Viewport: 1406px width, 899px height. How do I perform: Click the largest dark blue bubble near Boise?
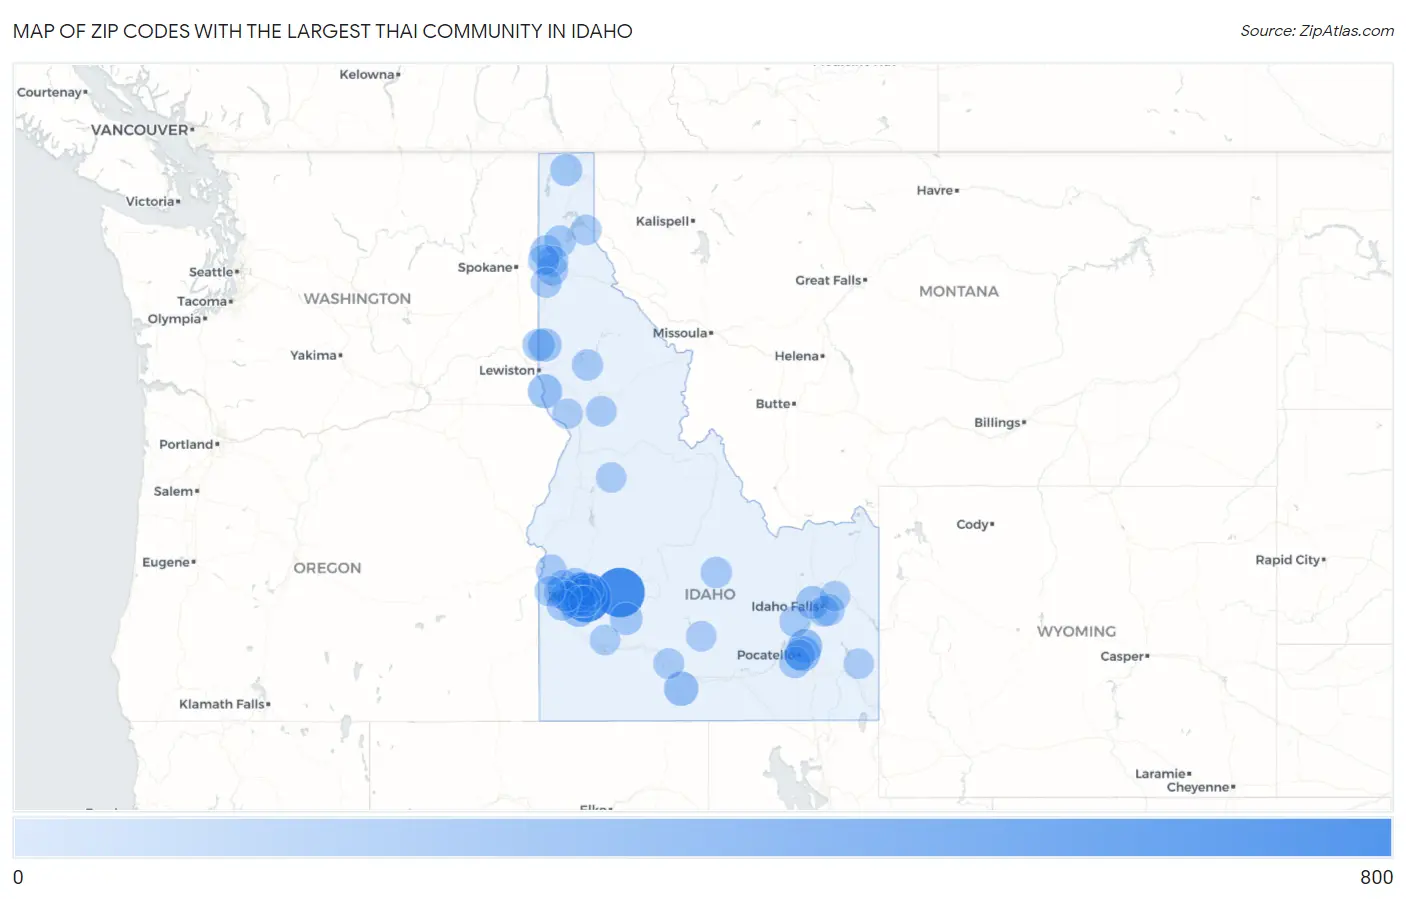click(619, 592)
